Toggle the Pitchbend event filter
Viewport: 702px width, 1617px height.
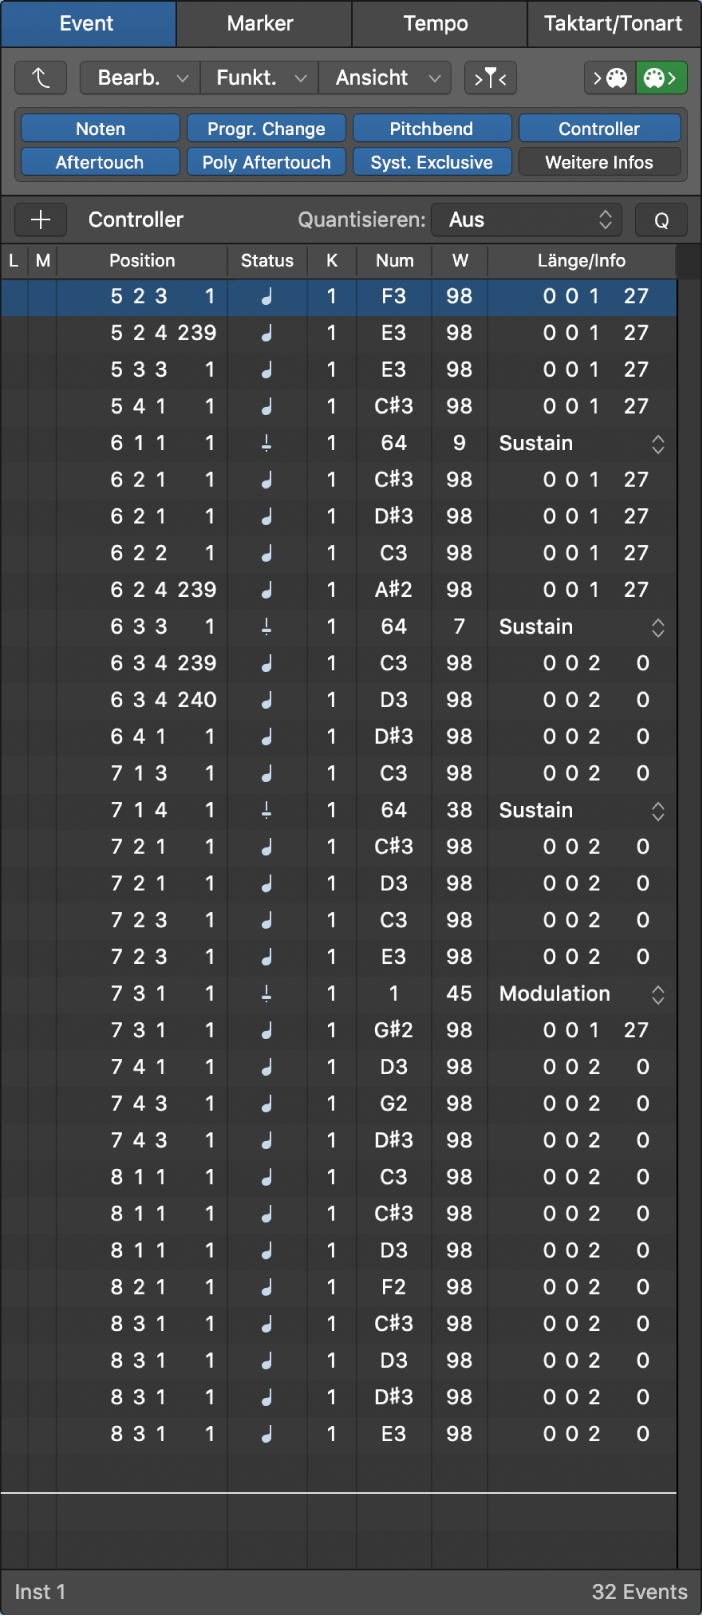(432, 129)
